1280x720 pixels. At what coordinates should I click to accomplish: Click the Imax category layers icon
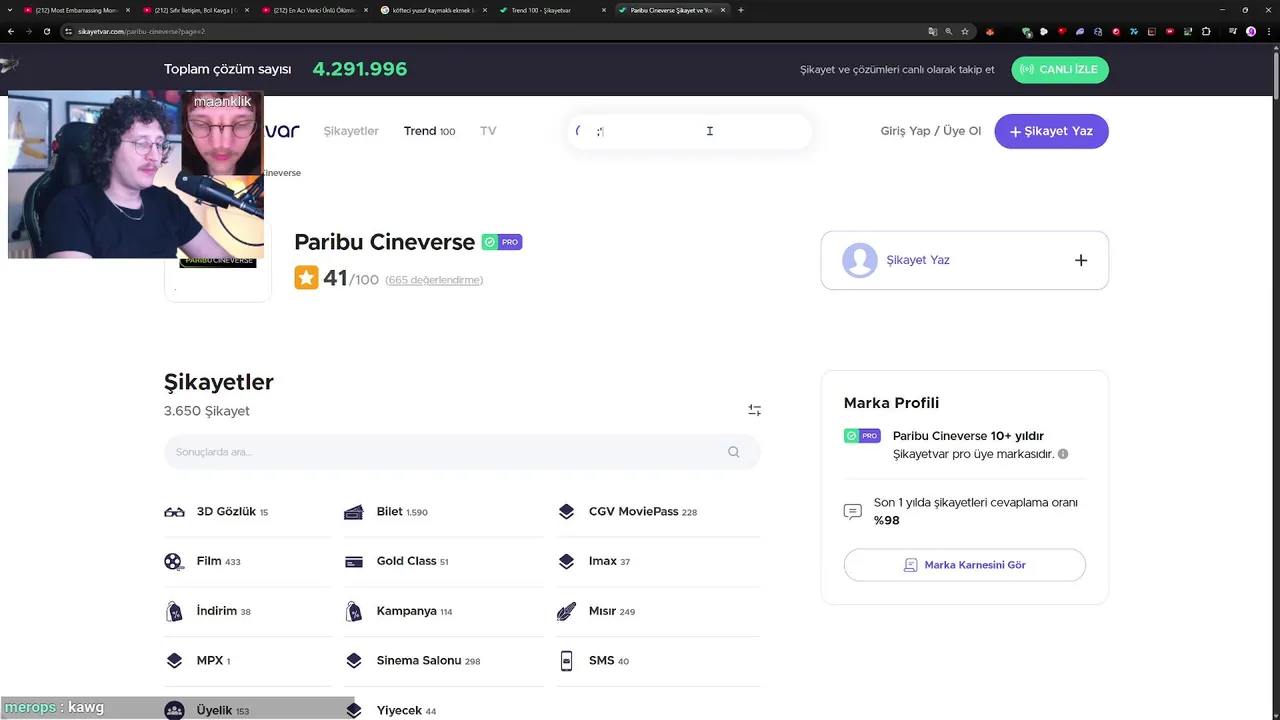coord(566,562)
